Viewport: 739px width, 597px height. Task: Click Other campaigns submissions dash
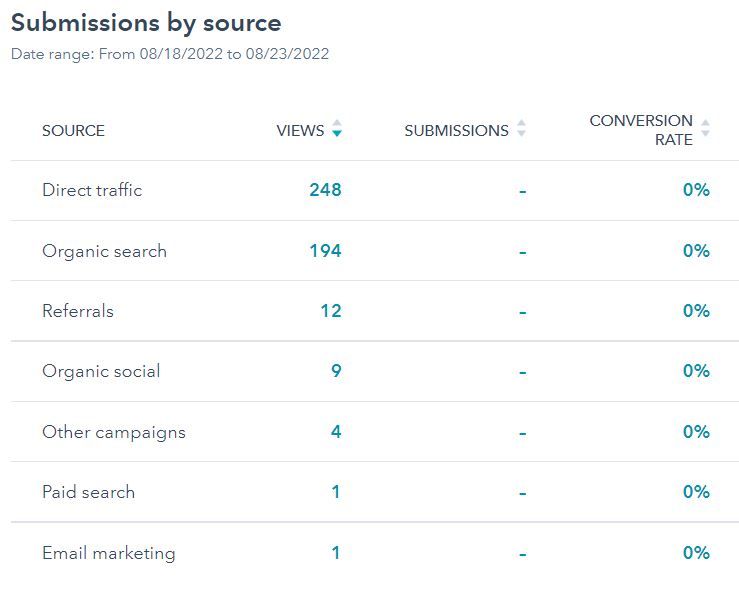coord(523,433)
